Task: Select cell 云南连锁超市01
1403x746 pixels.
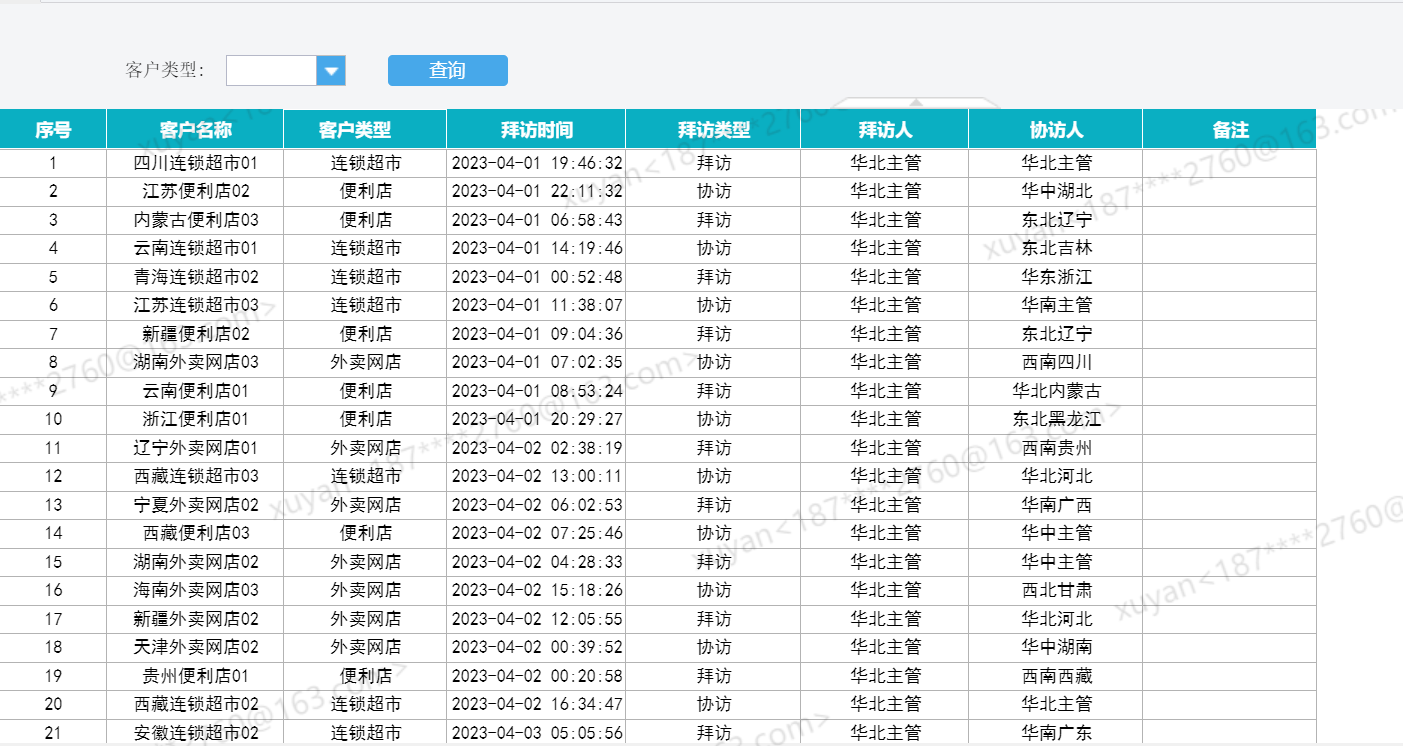Action: (195, 248)
